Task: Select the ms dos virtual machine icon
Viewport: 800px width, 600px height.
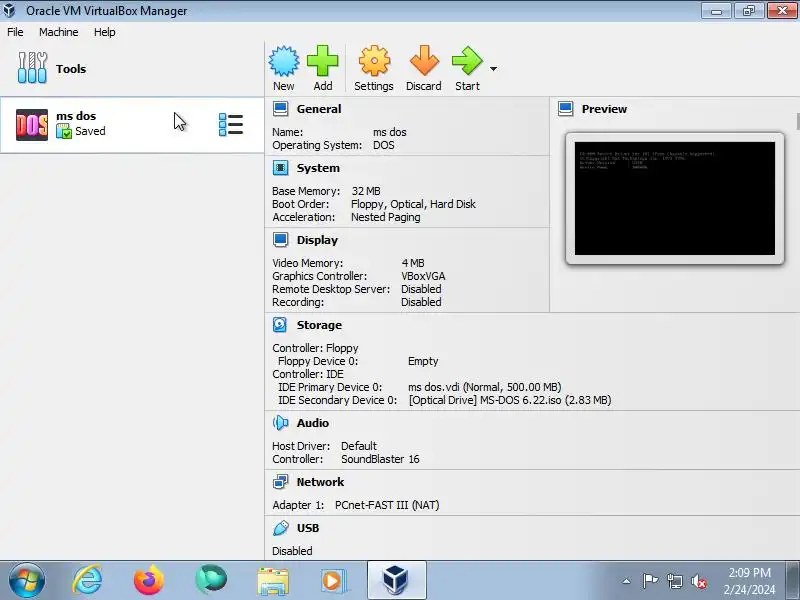Action: pyautogui.click(x=32, y=124)
